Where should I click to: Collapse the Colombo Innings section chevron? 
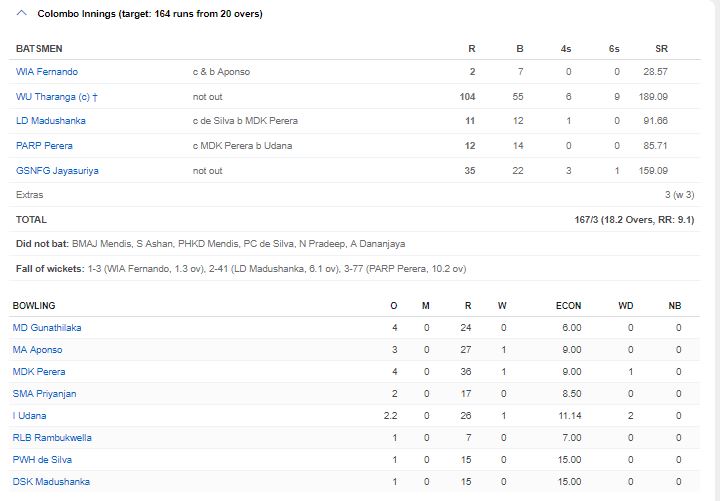[22, 14]
